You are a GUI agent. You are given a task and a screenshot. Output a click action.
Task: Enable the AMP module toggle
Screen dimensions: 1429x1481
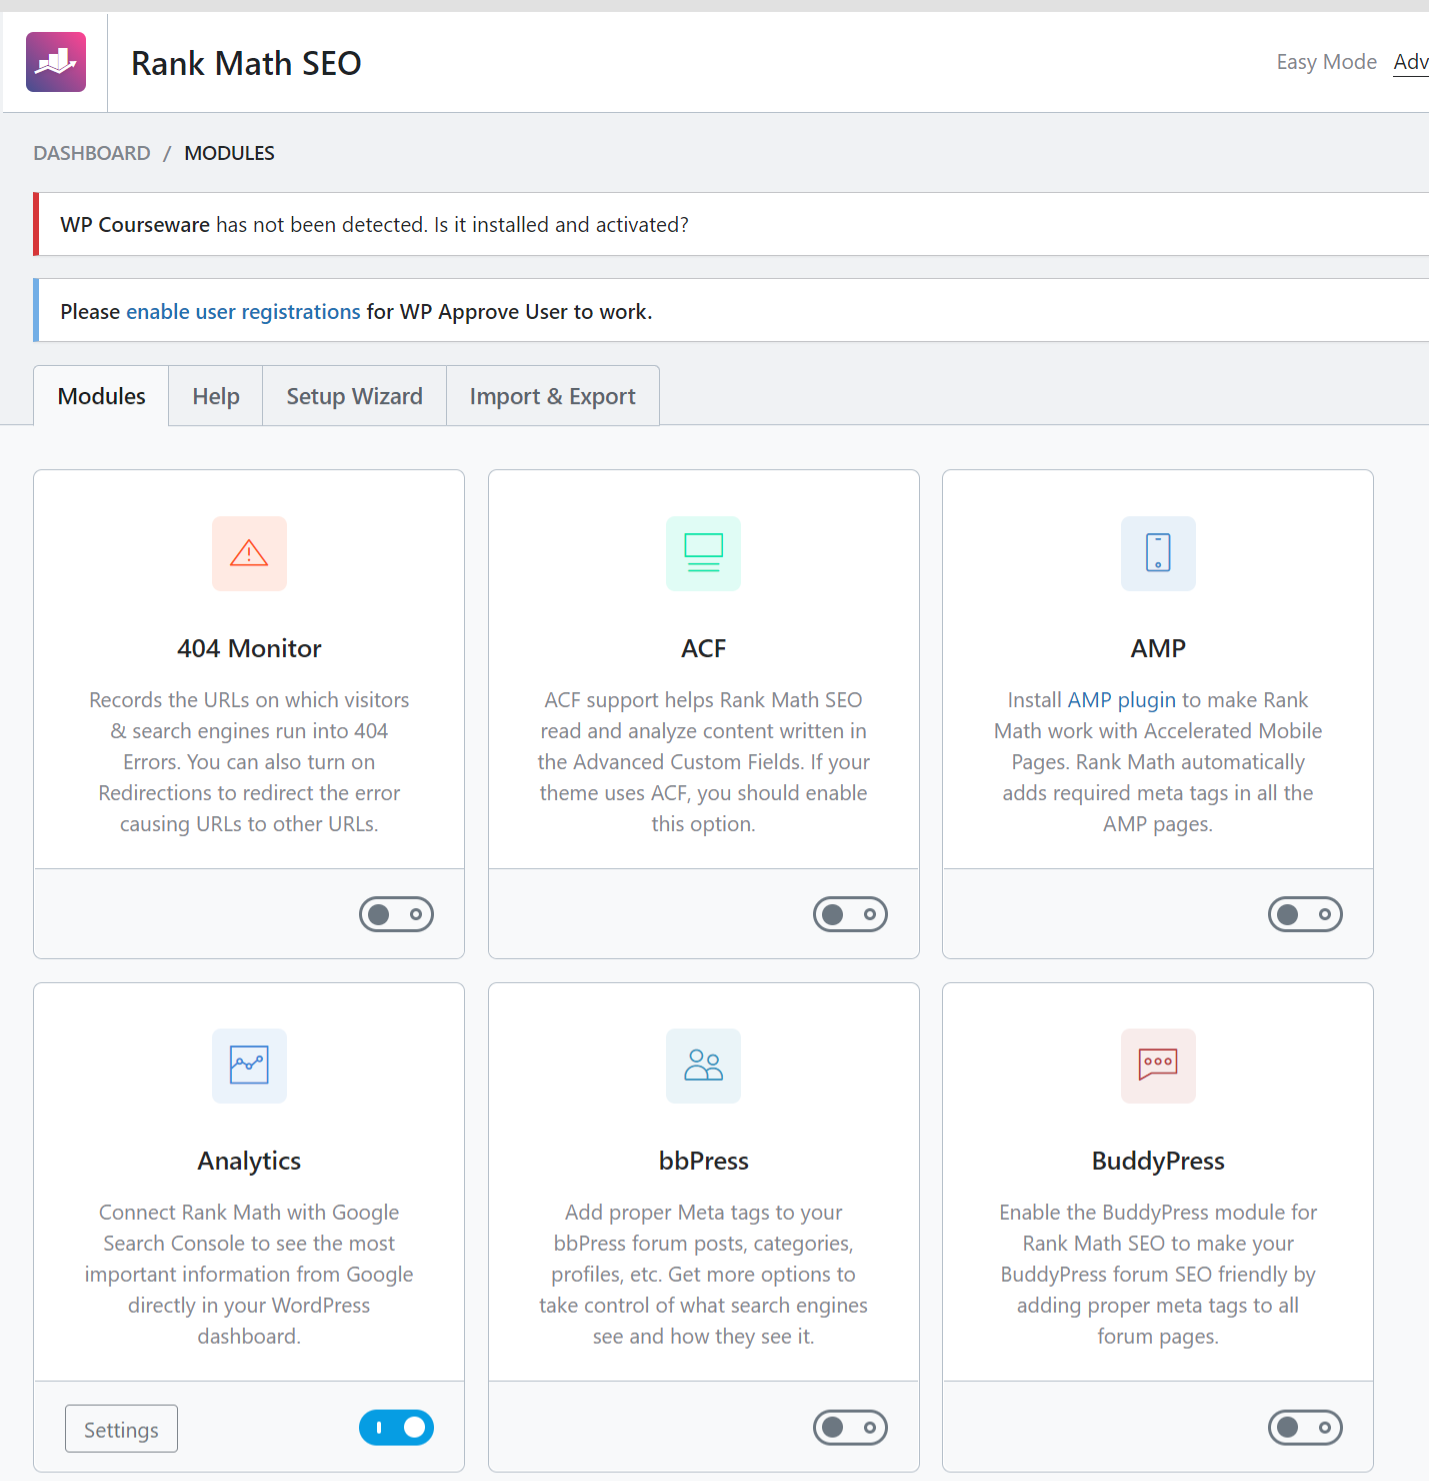[x=1305, y=914]
